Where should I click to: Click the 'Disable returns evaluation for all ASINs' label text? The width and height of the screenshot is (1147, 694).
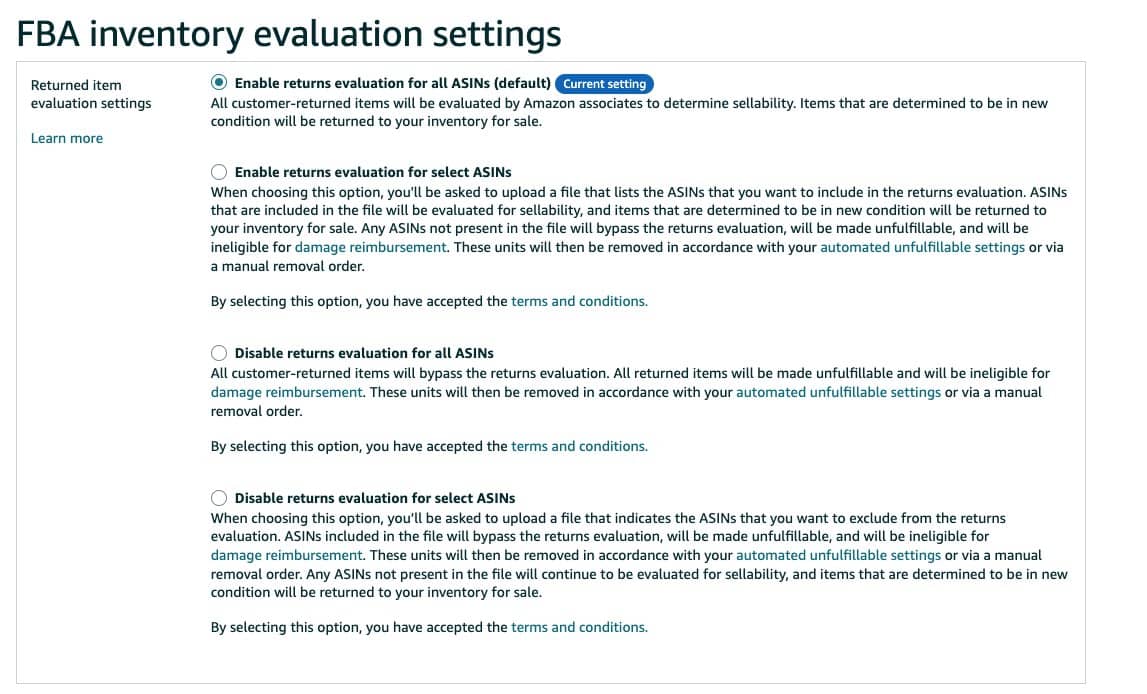point(364,353)
